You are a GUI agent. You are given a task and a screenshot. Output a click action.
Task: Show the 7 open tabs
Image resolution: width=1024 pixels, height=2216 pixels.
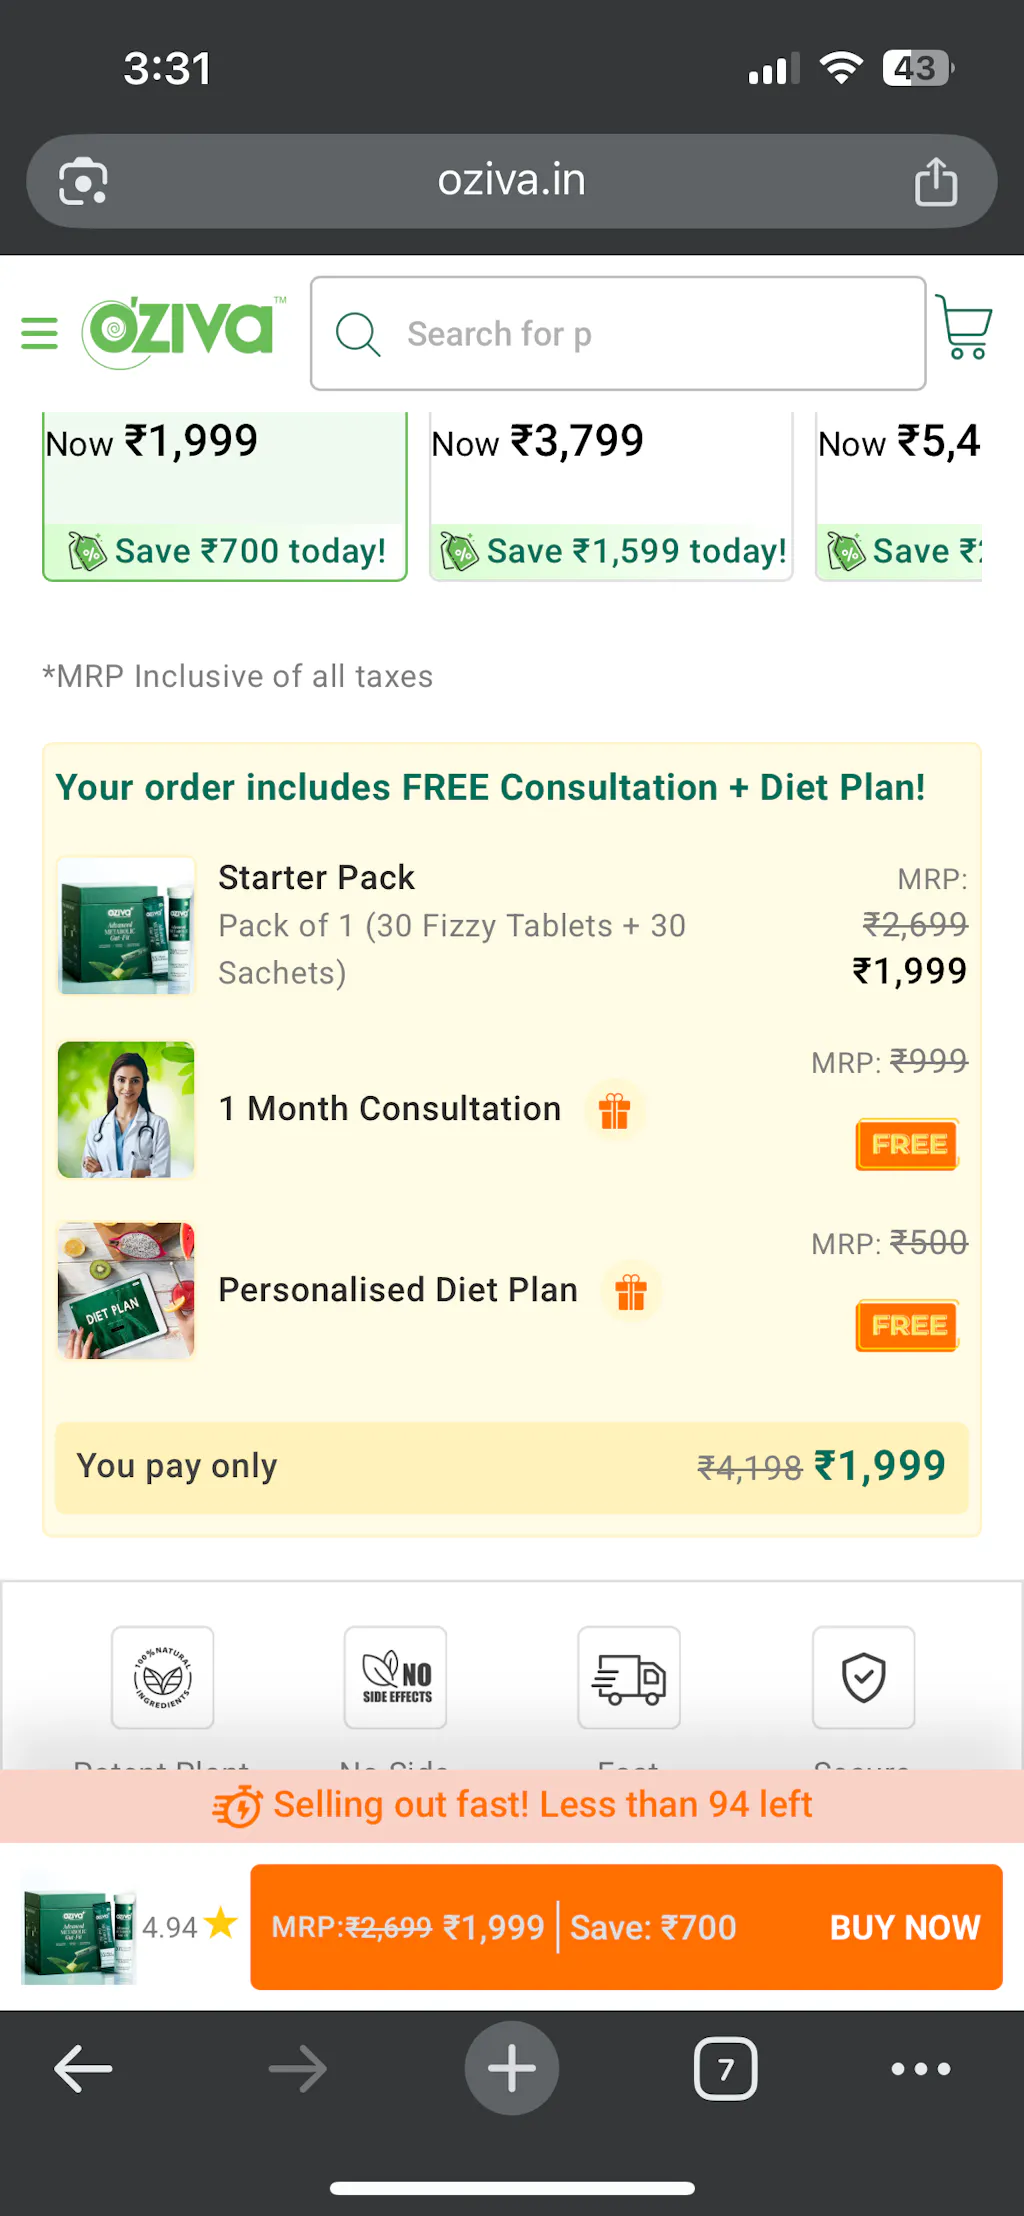[x=725, y=2068]
